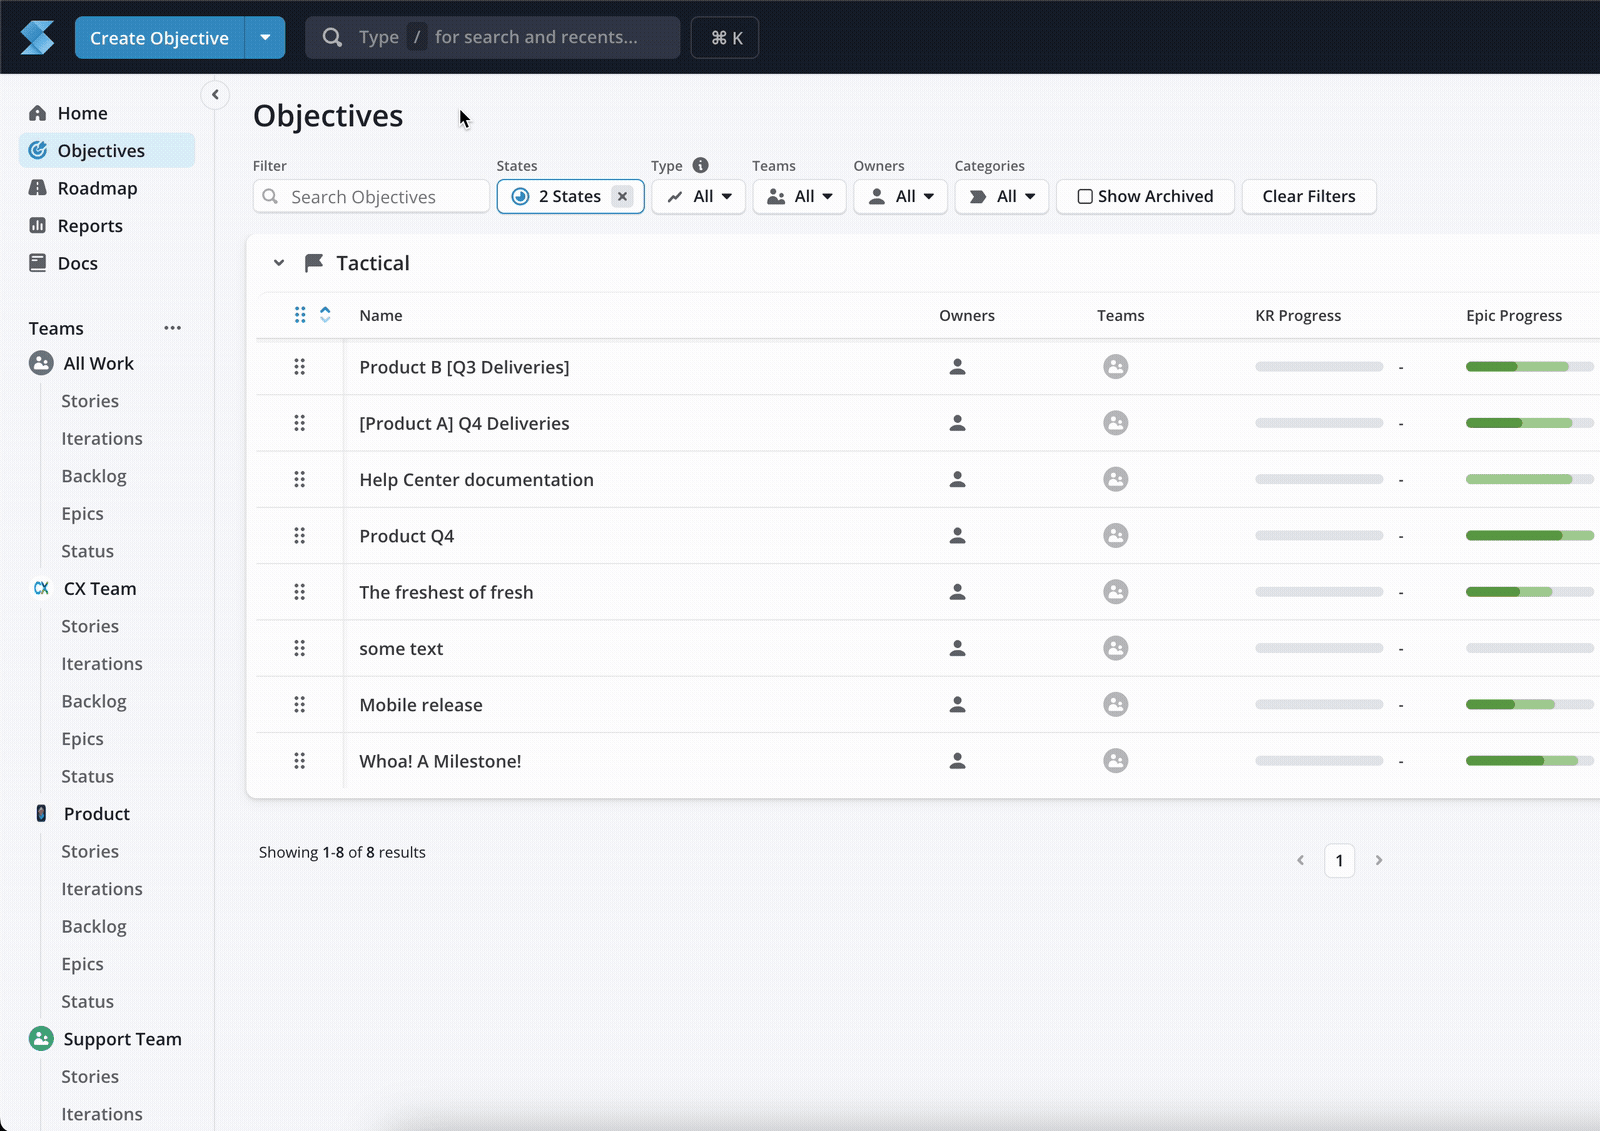Click the Type filter info icon
Viewport: 1600px width, 1131px height.
(x=700, y=165)
